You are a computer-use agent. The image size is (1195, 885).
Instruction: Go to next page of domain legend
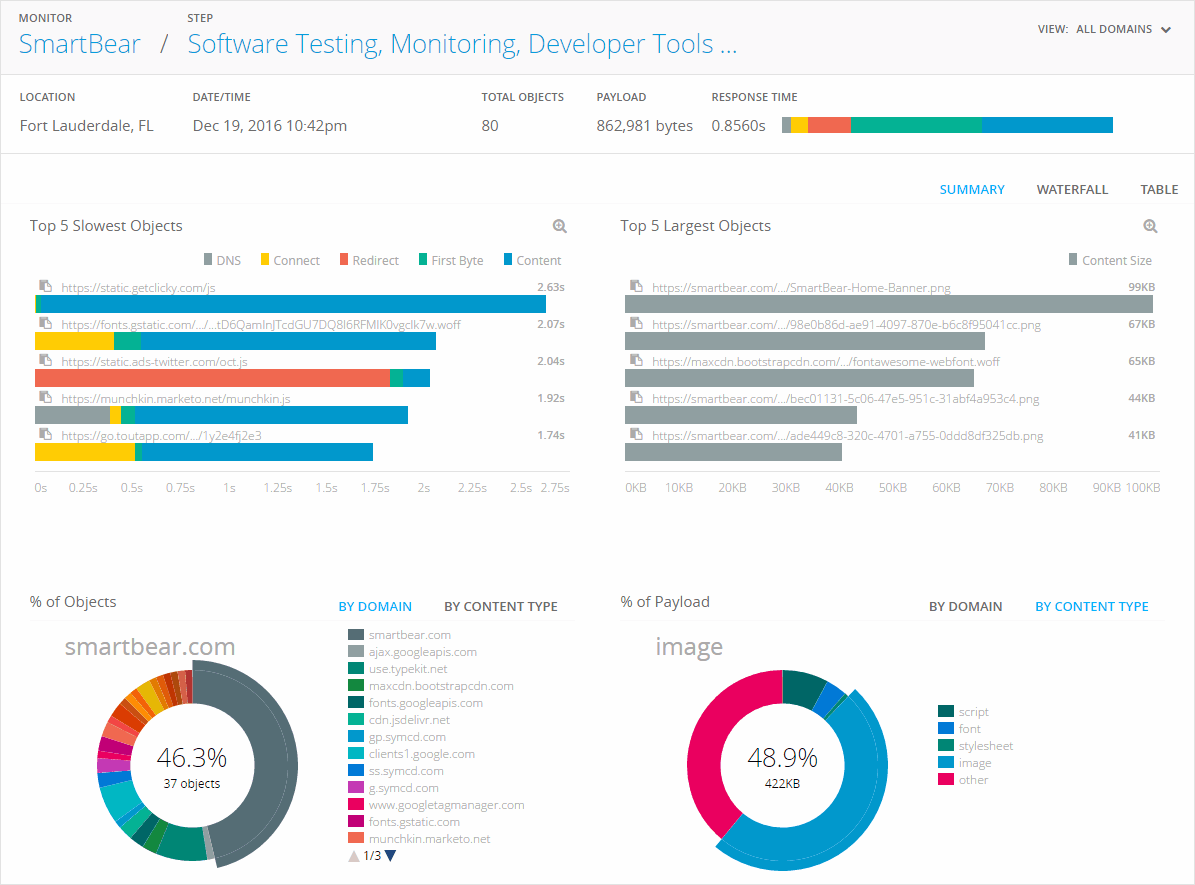[x=390, y=856]
